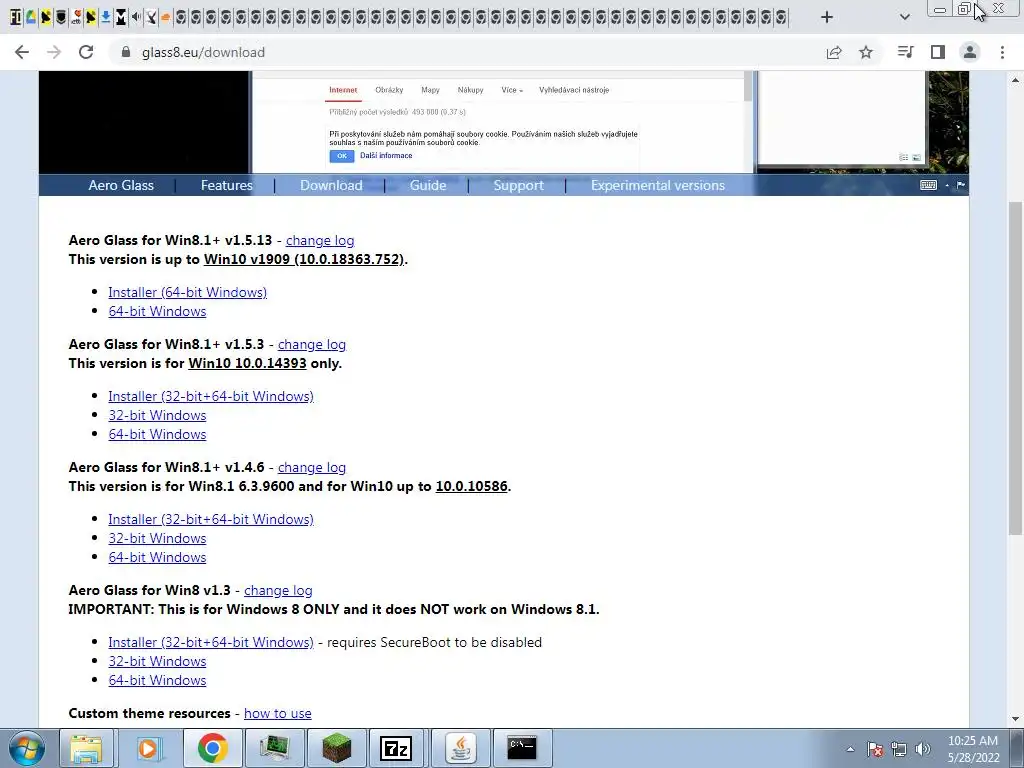The width and height of the screenshot is (1024, 768).
Task: Go back to the previous page
Action: [x=22, y=52]
